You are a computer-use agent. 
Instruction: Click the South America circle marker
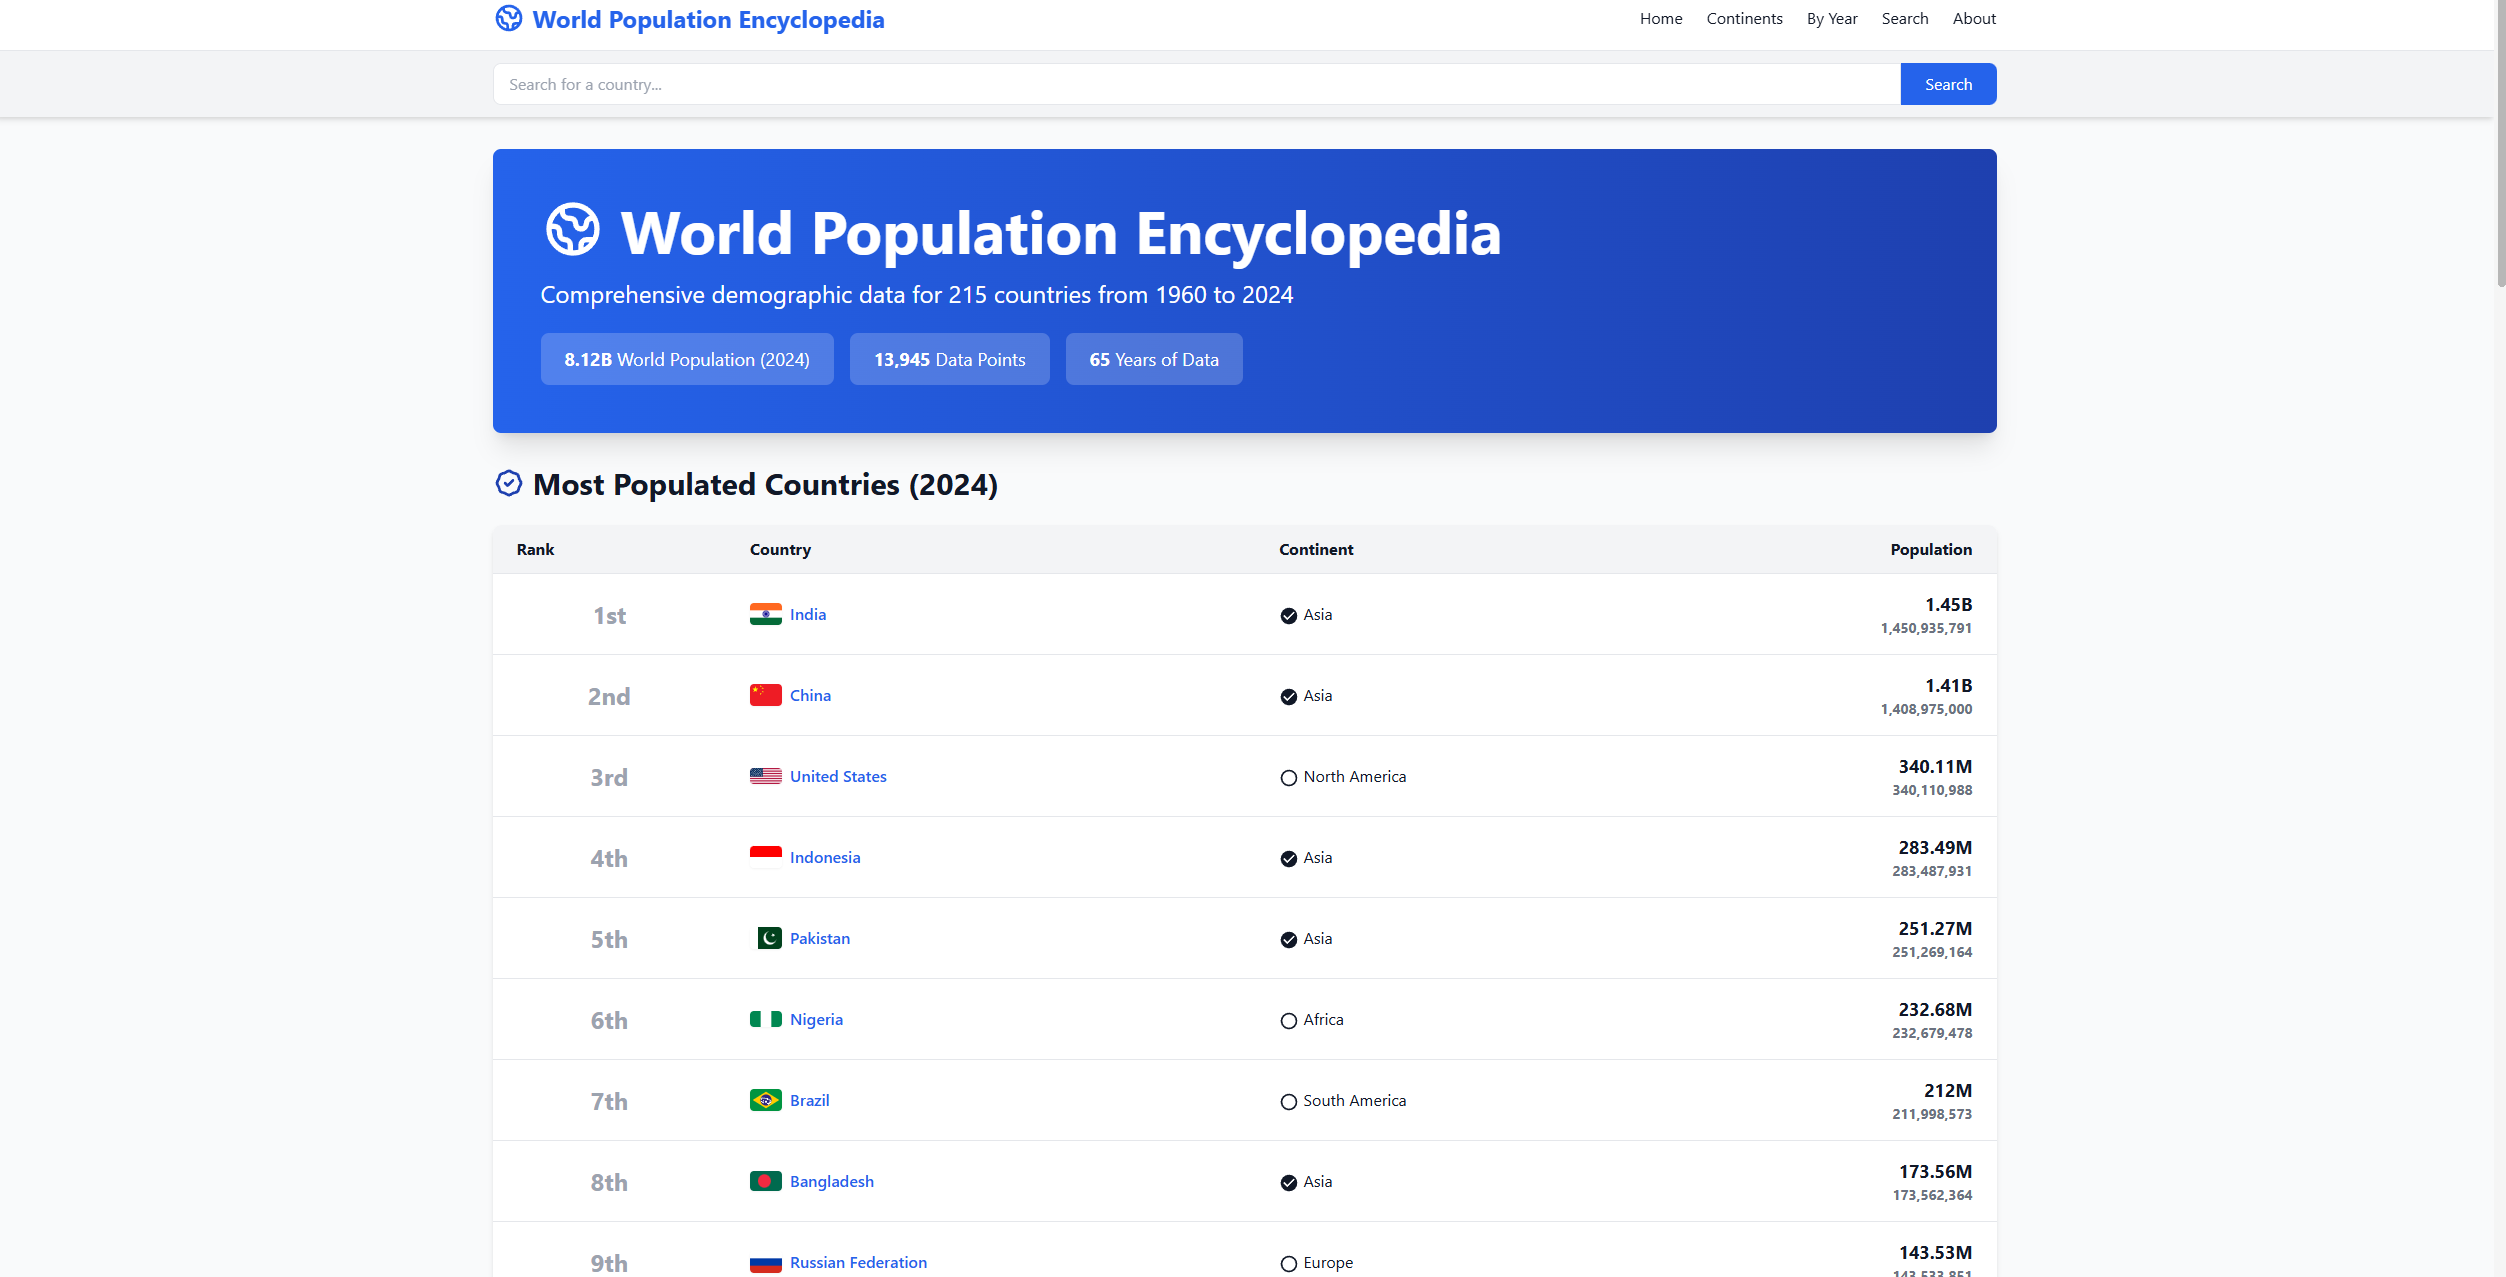pos(1288,1102)
